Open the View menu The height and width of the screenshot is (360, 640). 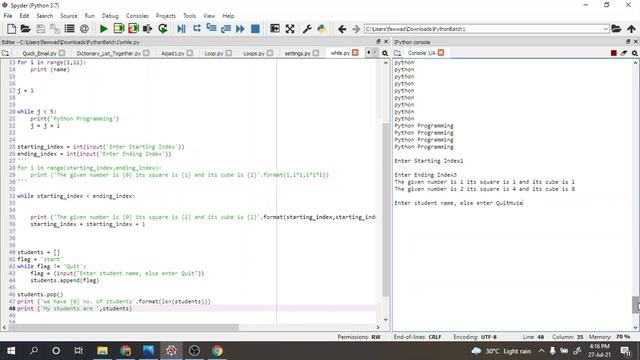[209, 16]
